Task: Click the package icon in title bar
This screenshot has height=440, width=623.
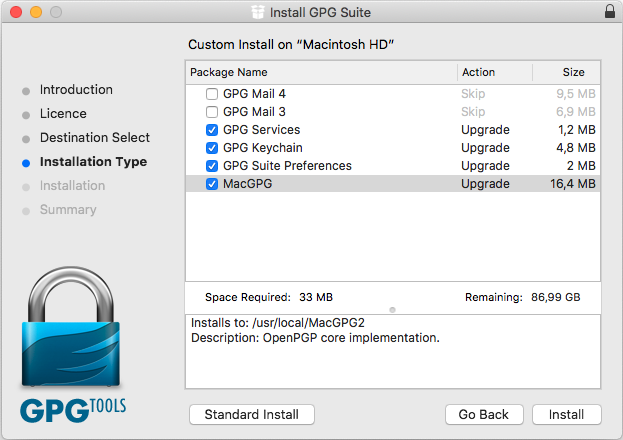Action: click(257, 12)
